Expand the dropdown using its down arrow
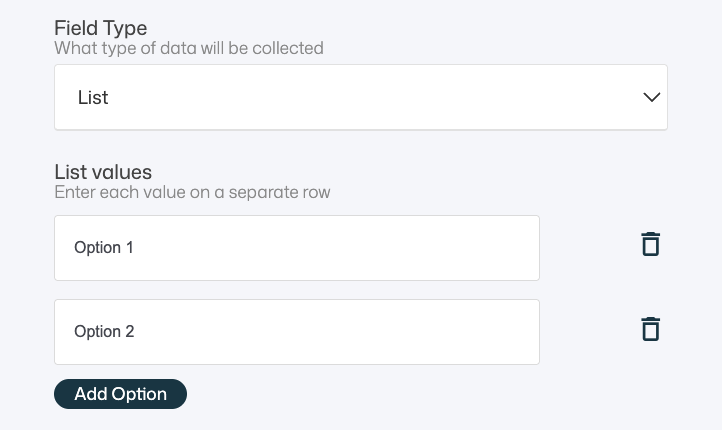Screen dimensions: 722x430 click(x=651, y=97)
